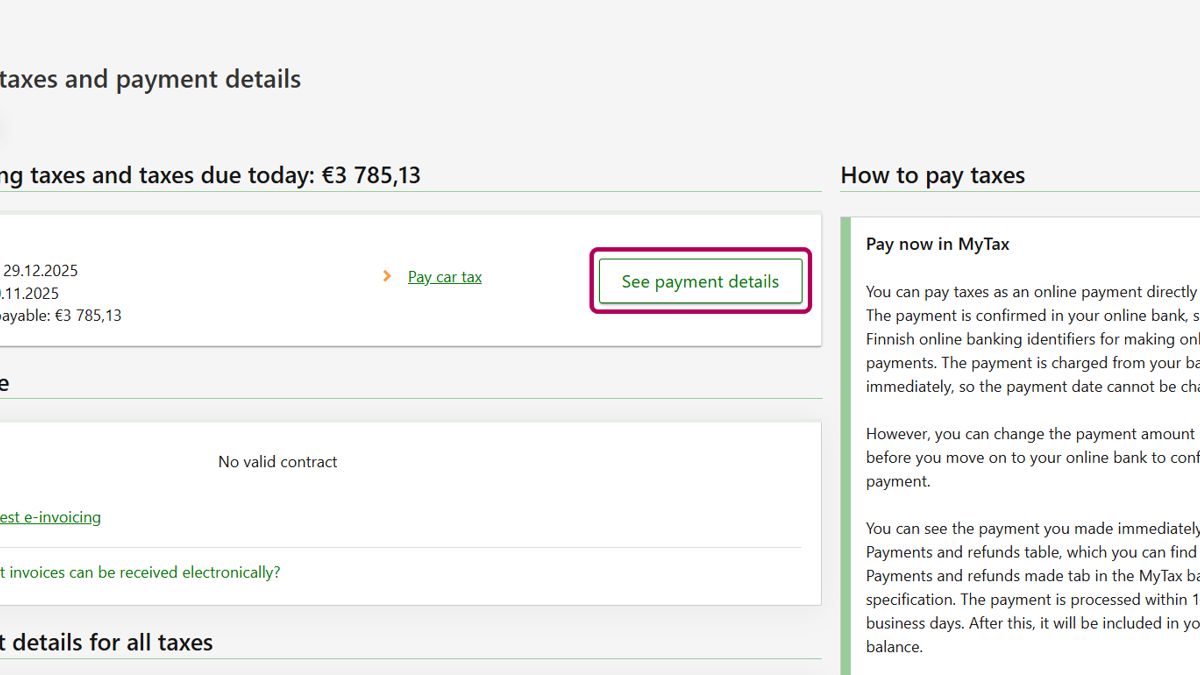
Task: Click the taxes and payment details page title
Action: pyautogui.click(x=150, y=79)
